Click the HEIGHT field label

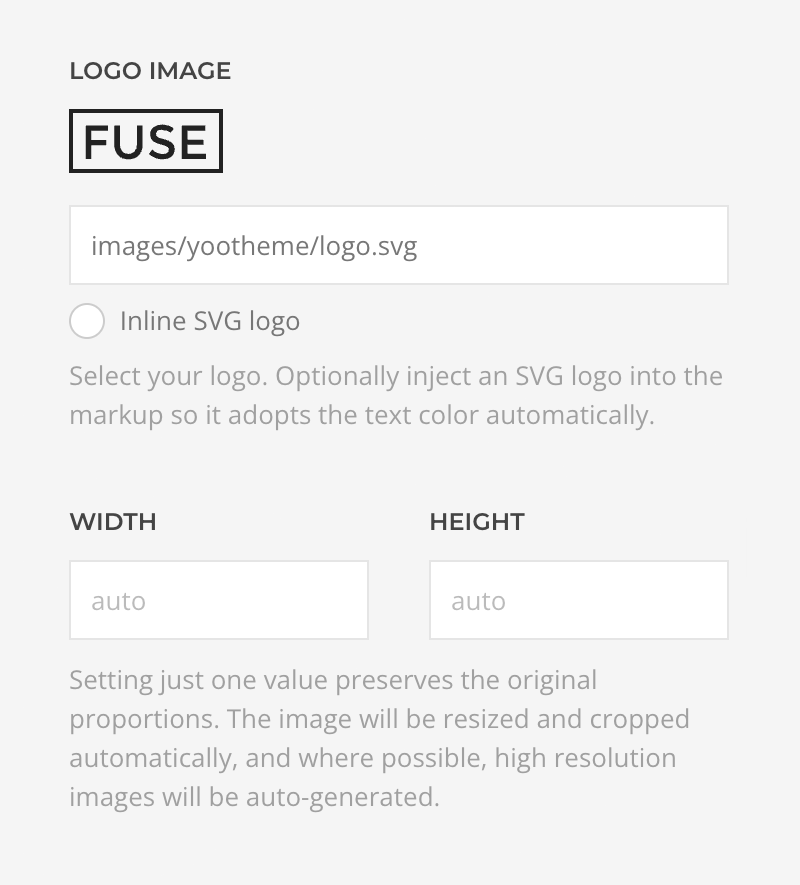click(x=477, y=522)
